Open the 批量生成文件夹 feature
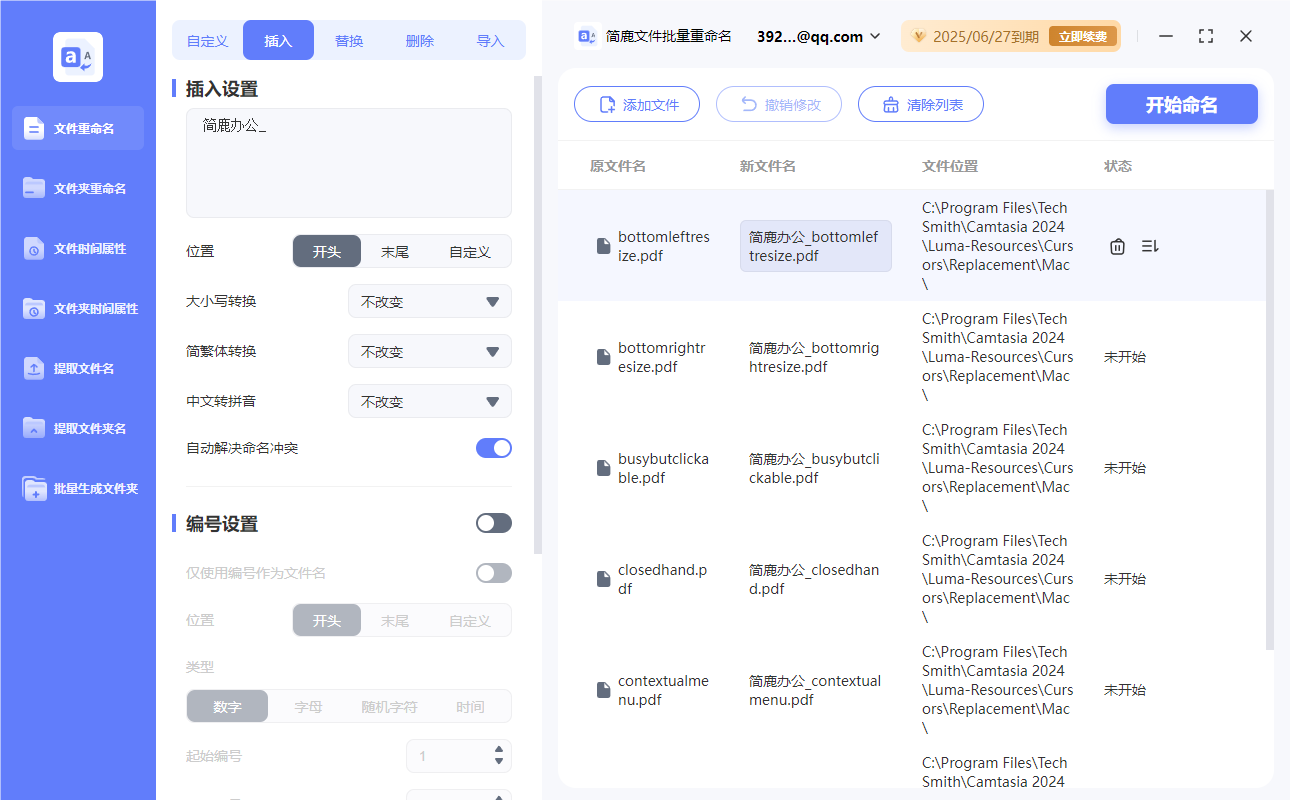Image resolution: width=1290 pixels, height=800 pixels. click(77, 488)
